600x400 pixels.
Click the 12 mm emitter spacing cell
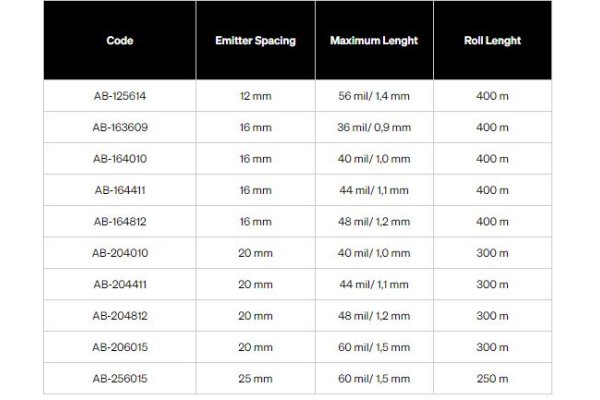[255, 97]
